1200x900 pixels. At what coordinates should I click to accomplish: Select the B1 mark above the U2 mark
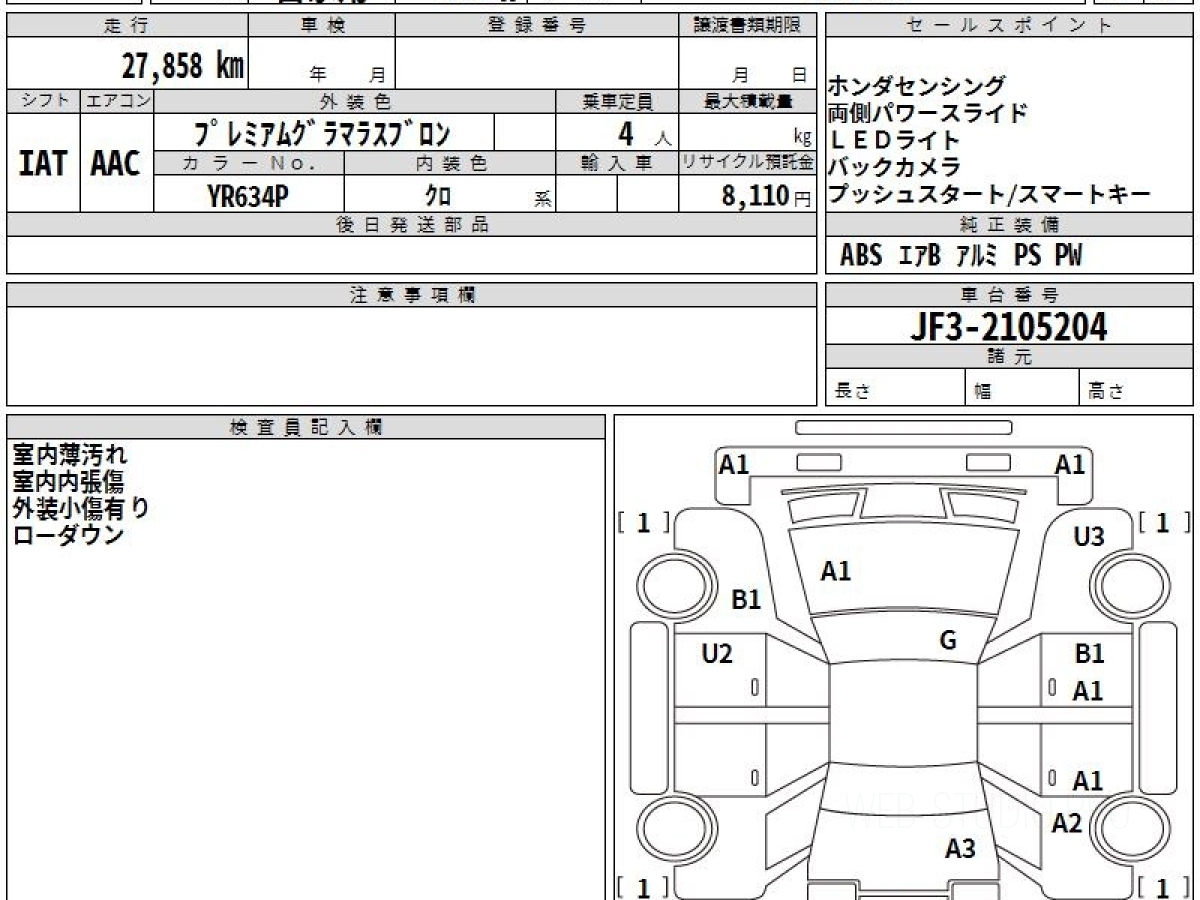tap(747, 600)
